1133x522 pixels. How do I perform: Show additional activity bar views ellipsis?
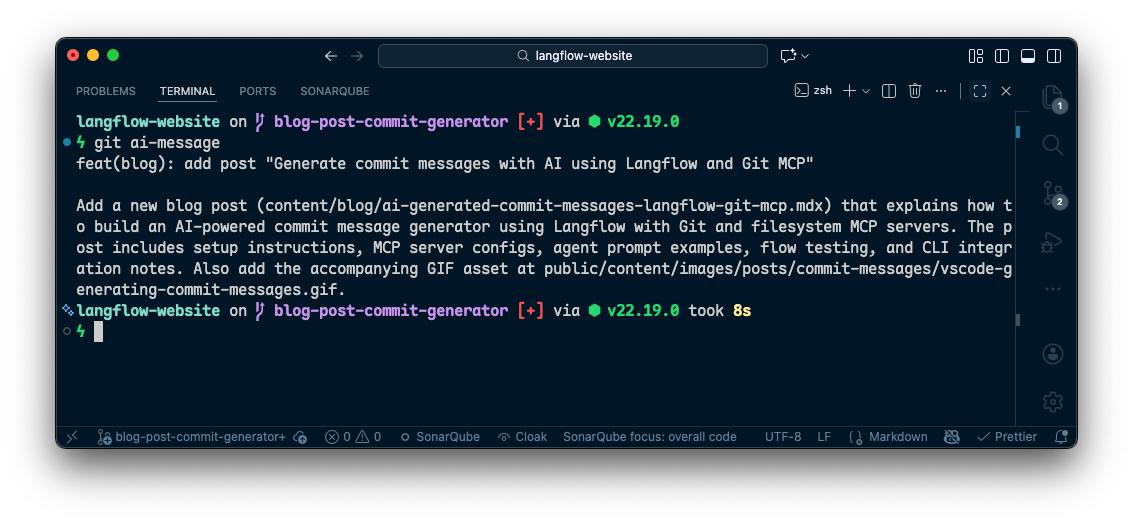[1052, 289]
